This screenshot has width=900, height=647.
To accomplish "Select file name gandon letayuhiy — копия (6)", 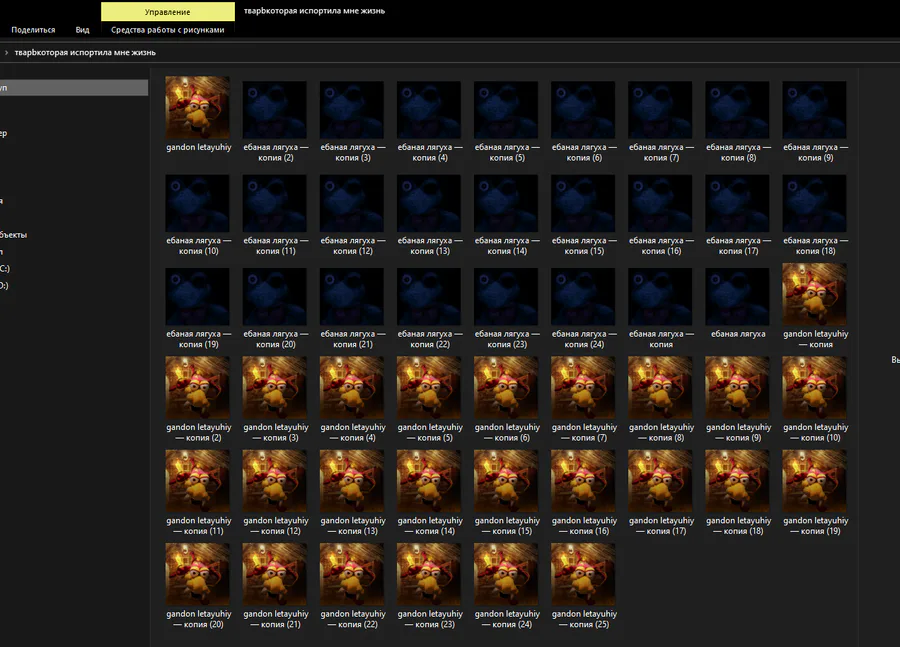I will [507, 432].
